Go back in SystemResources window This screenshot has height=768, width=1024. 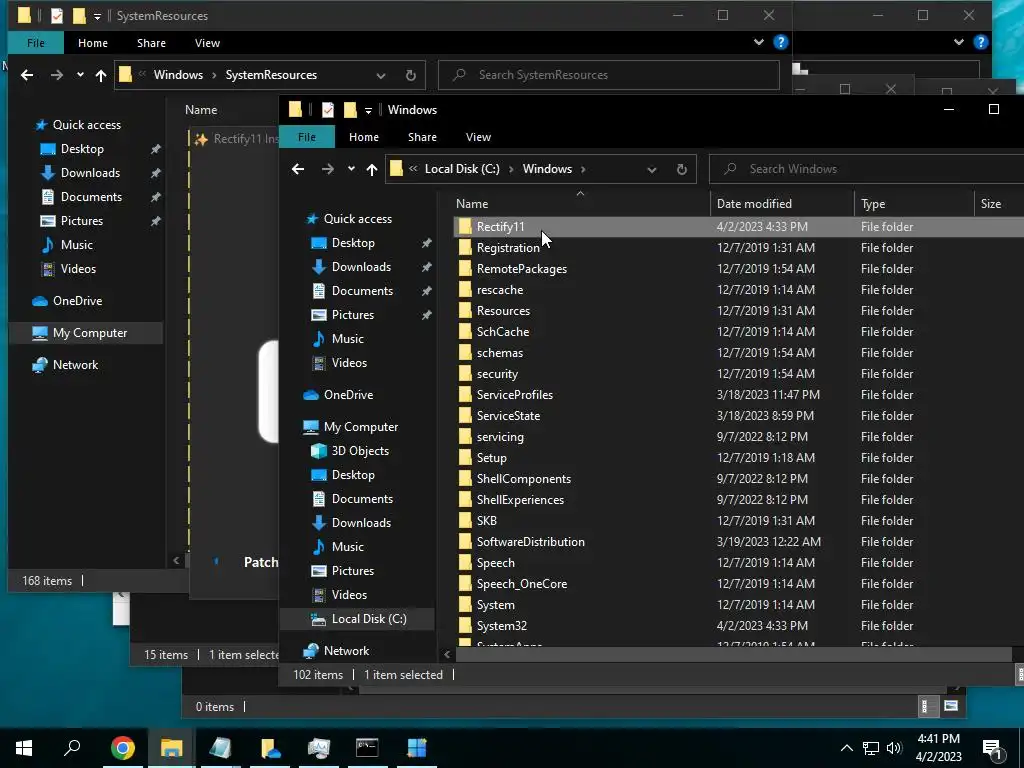tap(27, 75)
